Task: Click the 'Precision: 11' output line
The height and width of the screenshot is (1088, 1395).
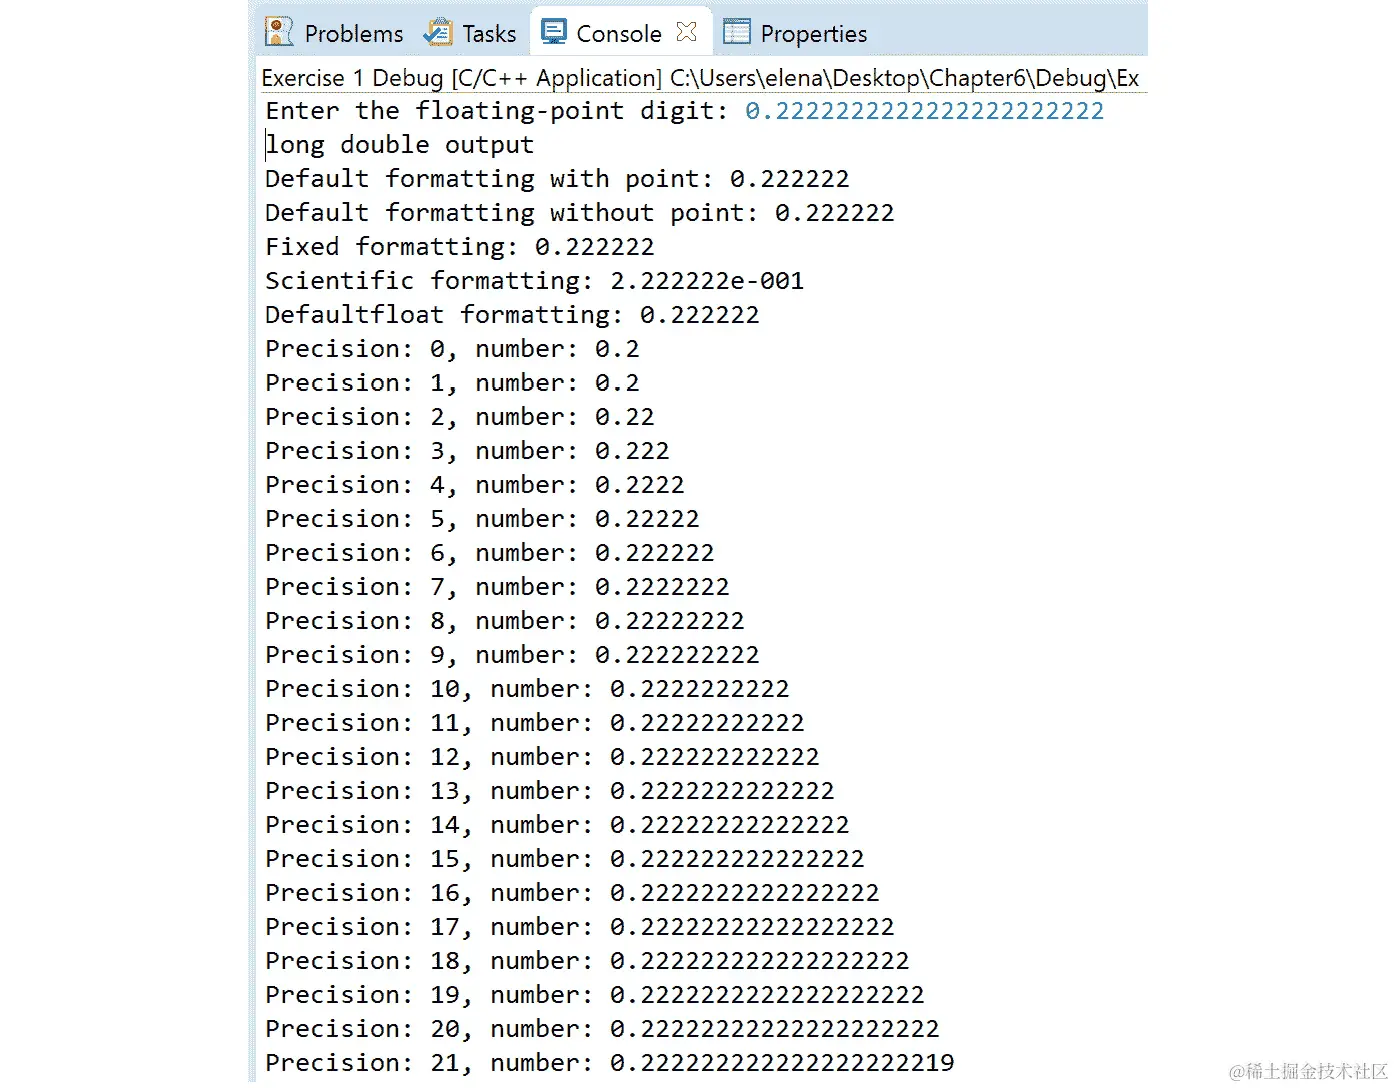Action: click(535, 723)
